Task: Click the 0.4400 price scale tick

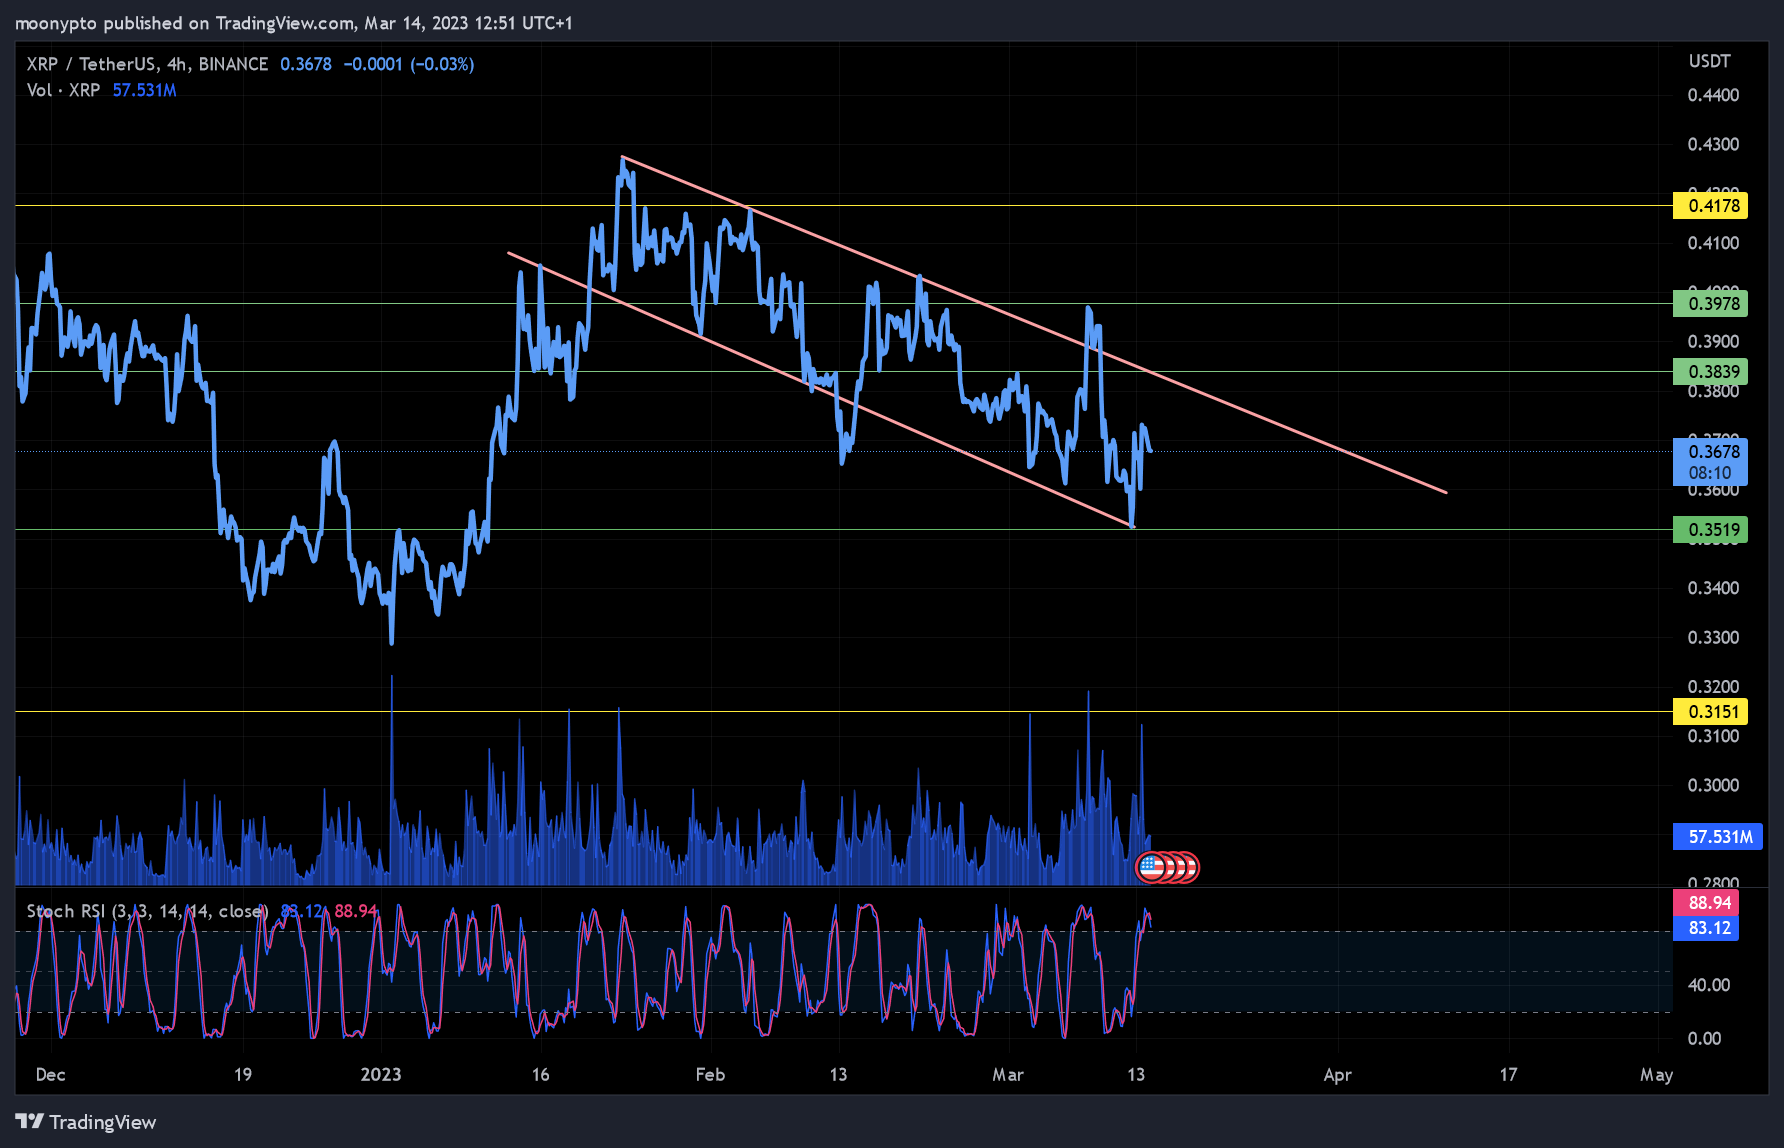Action: coord(1713,95)
